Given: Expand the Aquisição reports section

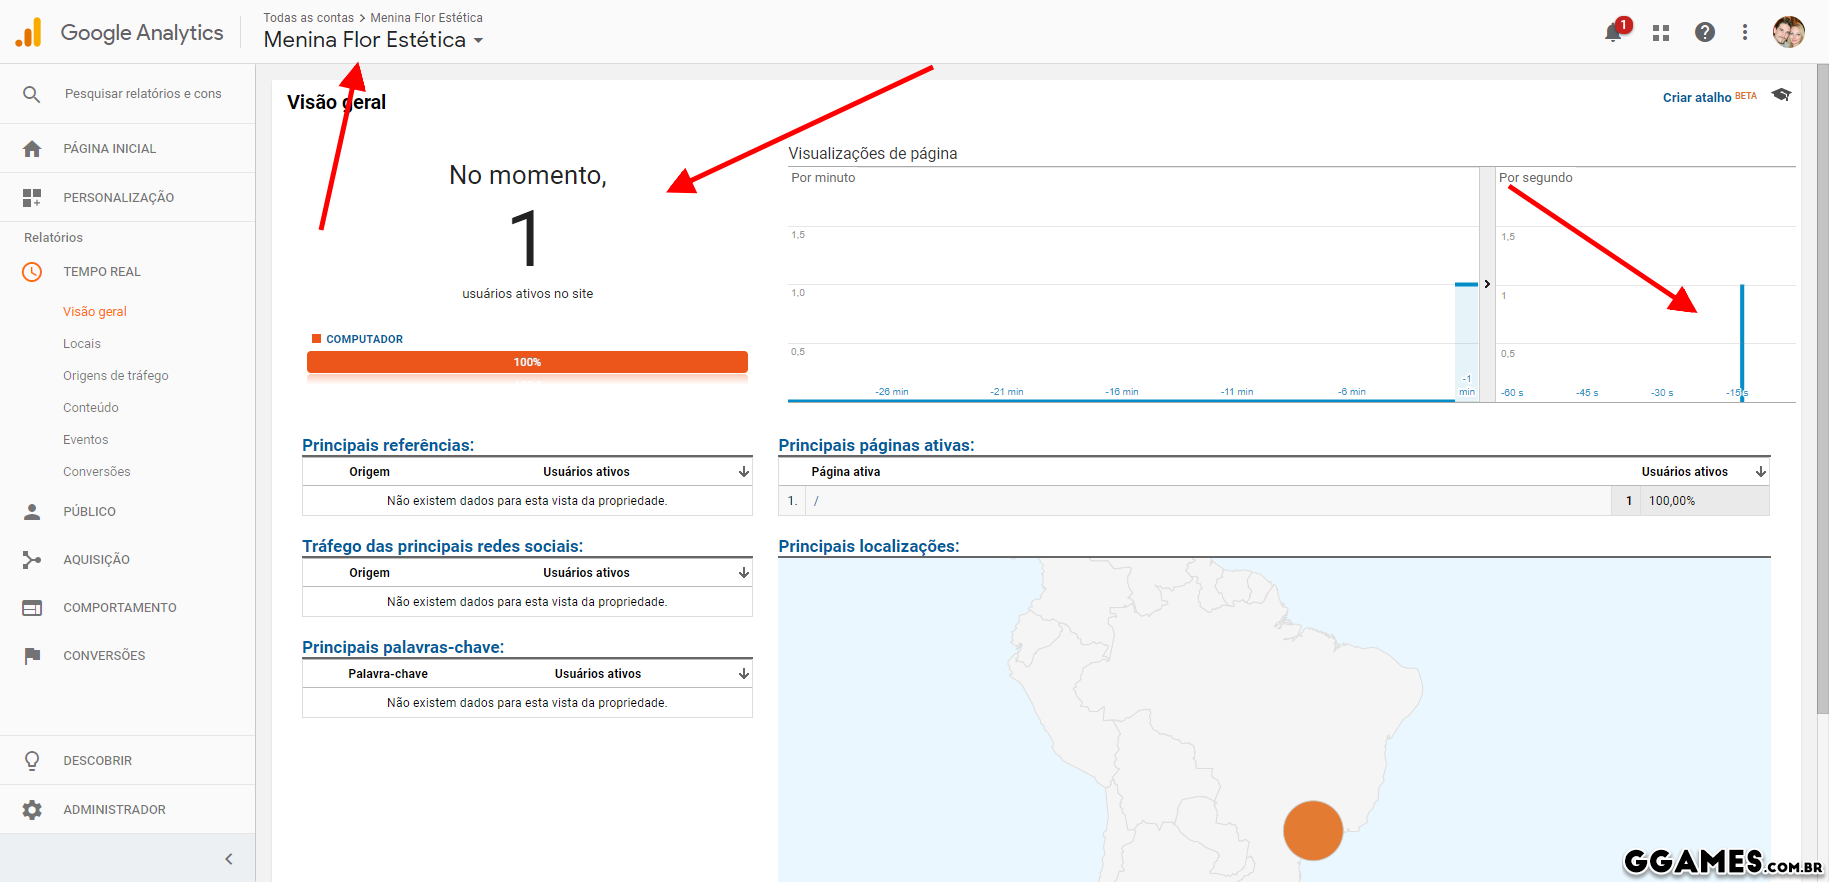Looking at the screenshot, I should tap(96, 560).
